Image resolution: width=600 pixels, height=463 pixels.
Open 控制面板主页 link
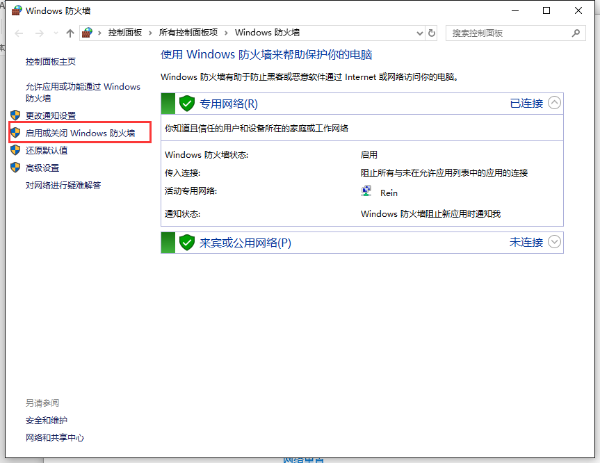pos(51,62)
